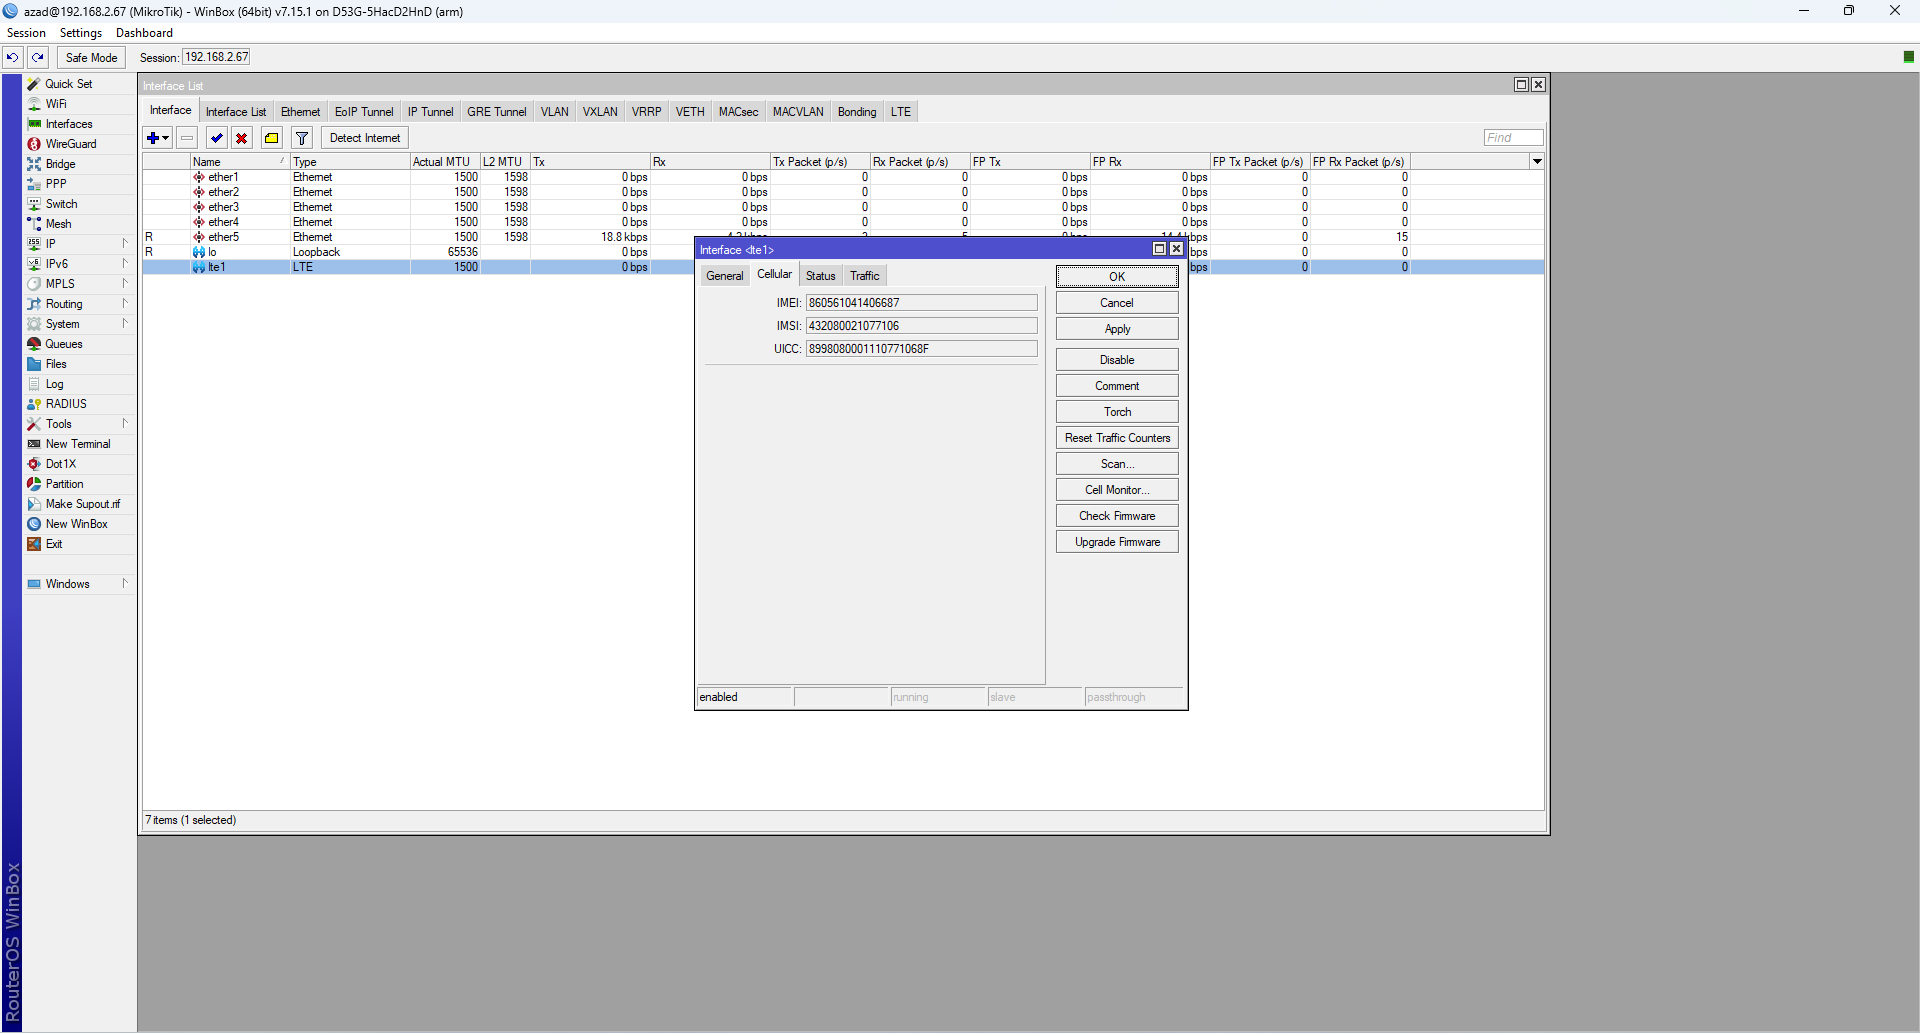Click the IMEI value field
The width and height of the screenshot is (1920, 1033).
[921, 303]
